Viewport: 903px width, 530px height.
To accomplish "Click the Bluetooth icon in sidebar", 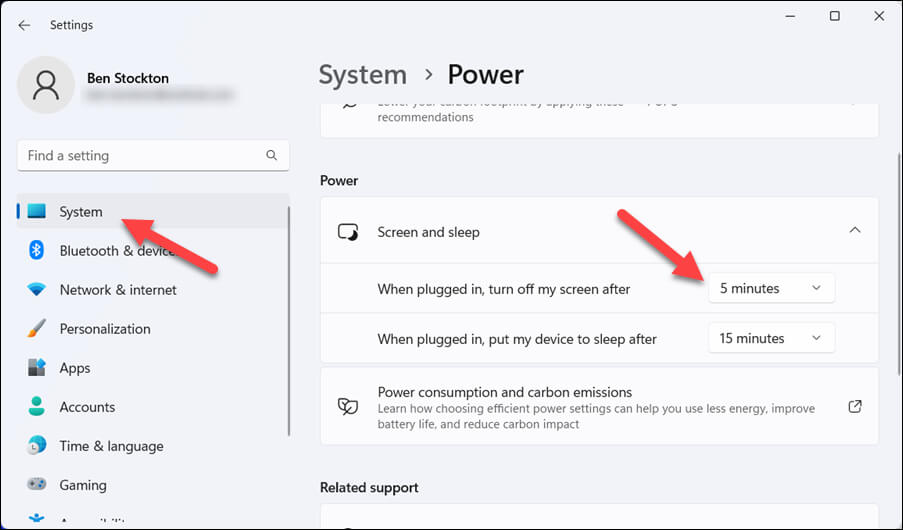I will click(37, 251).
